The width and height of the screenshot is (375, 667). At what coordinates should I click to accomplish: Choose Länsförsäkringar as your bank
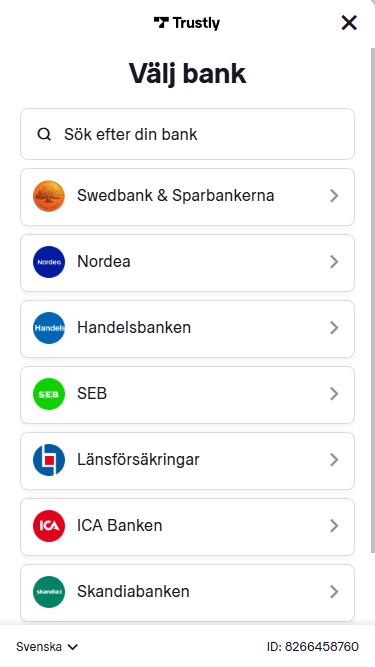188,461
